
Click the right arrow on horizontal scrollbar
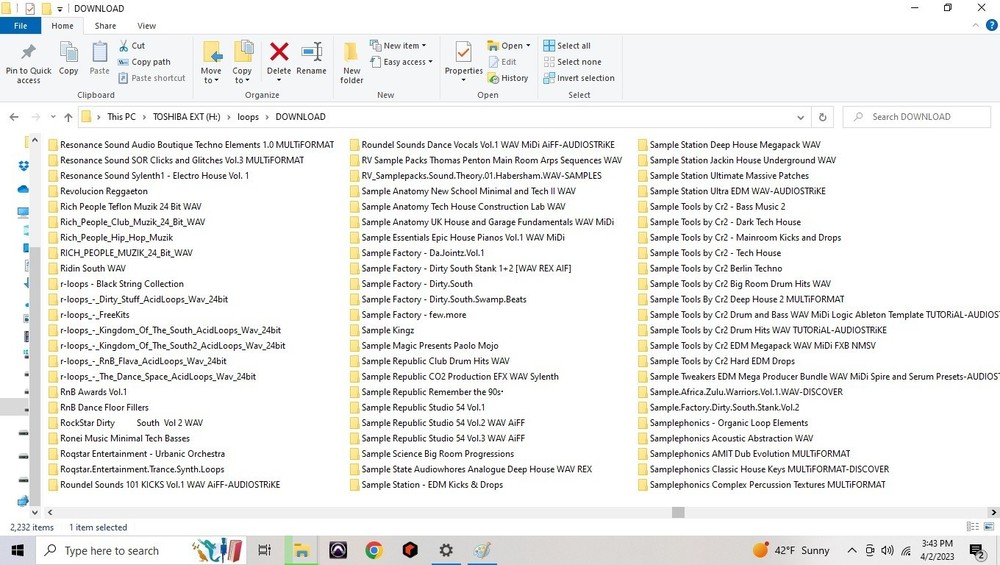click(993, 512)
